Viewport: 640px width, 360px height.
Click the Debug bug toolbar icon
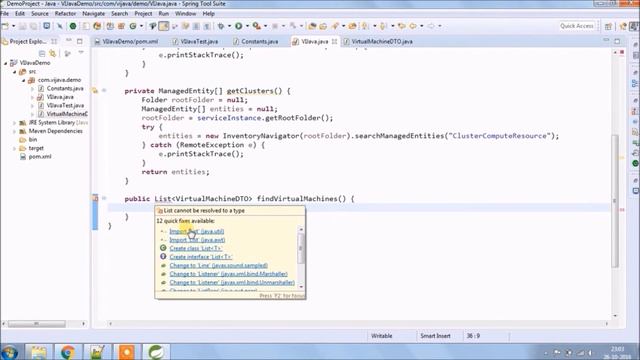pos(221,26)
